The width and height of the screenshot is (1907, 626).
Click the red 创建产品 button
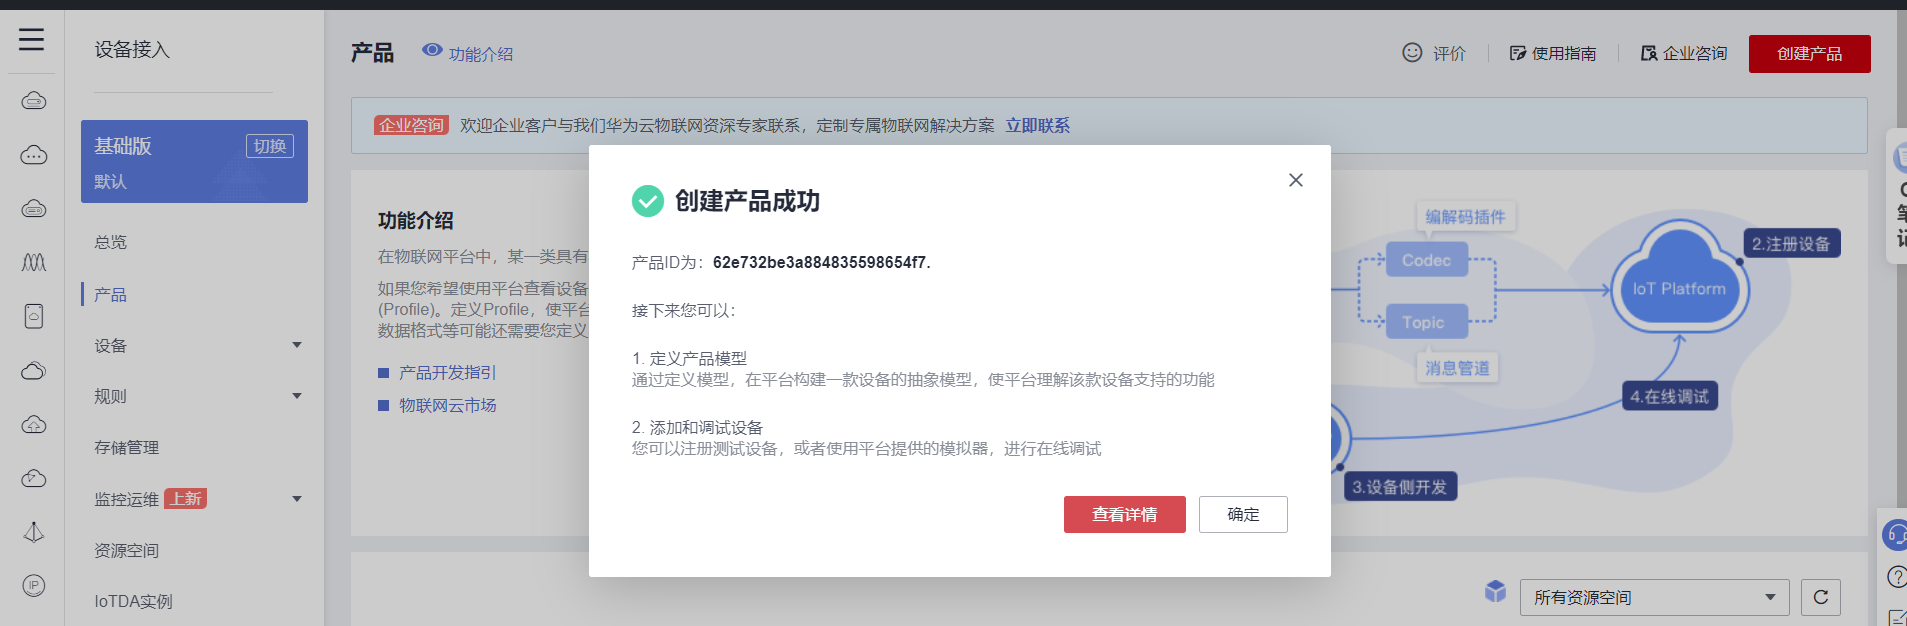pos(1810,54)
